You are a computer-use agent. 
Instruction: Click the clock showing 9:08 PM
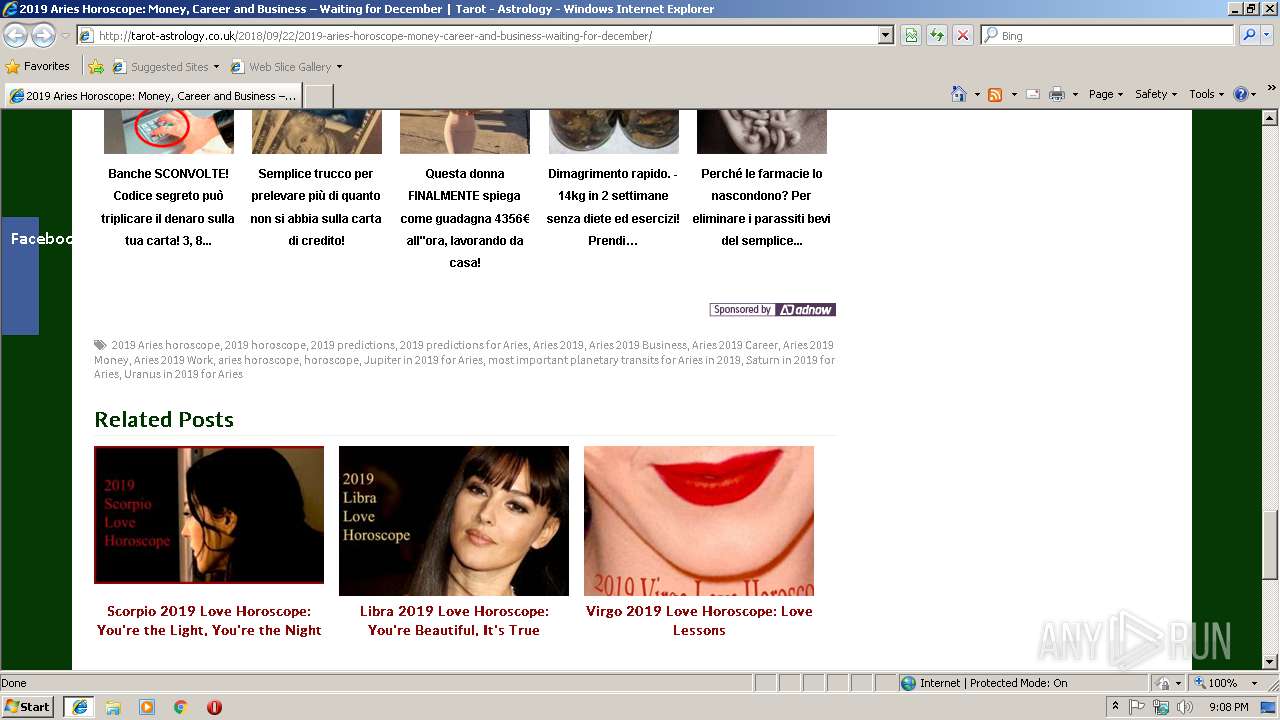(1228, 707)
